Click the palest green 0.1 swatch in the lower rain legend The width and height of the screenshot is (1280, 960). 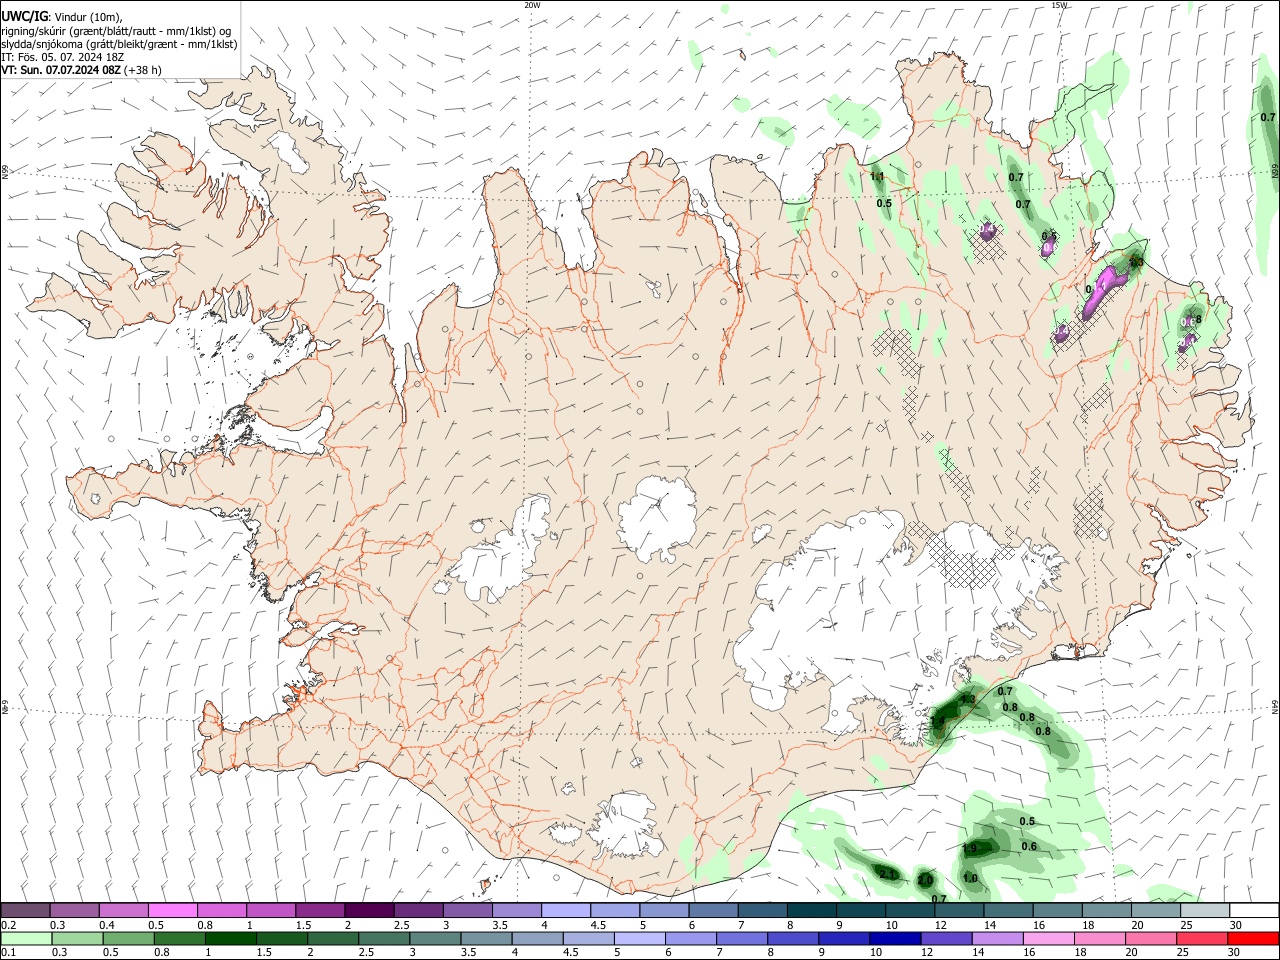tap(26, 939)
